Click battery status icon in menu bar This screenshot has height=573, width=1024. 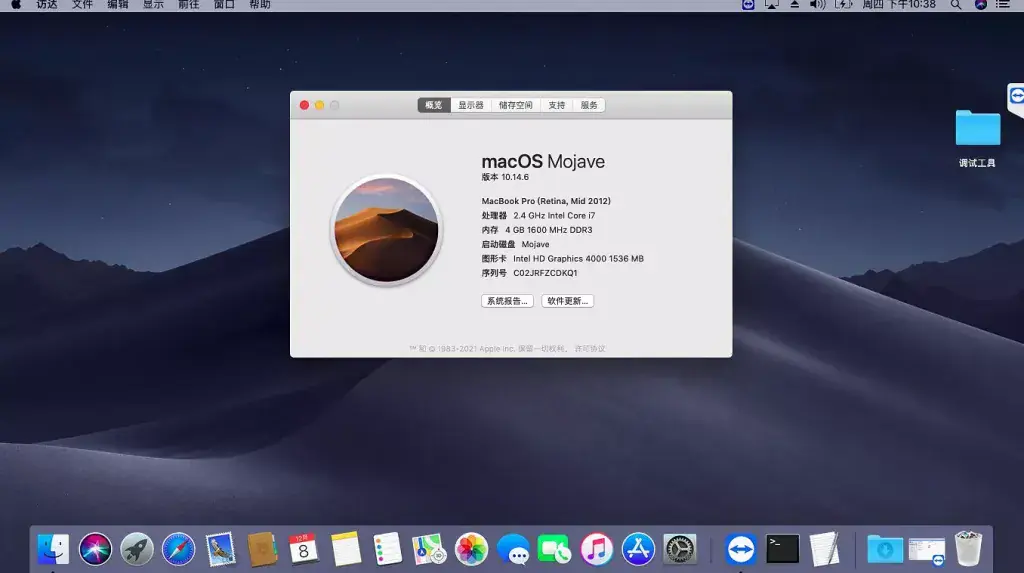coord(844,5)
